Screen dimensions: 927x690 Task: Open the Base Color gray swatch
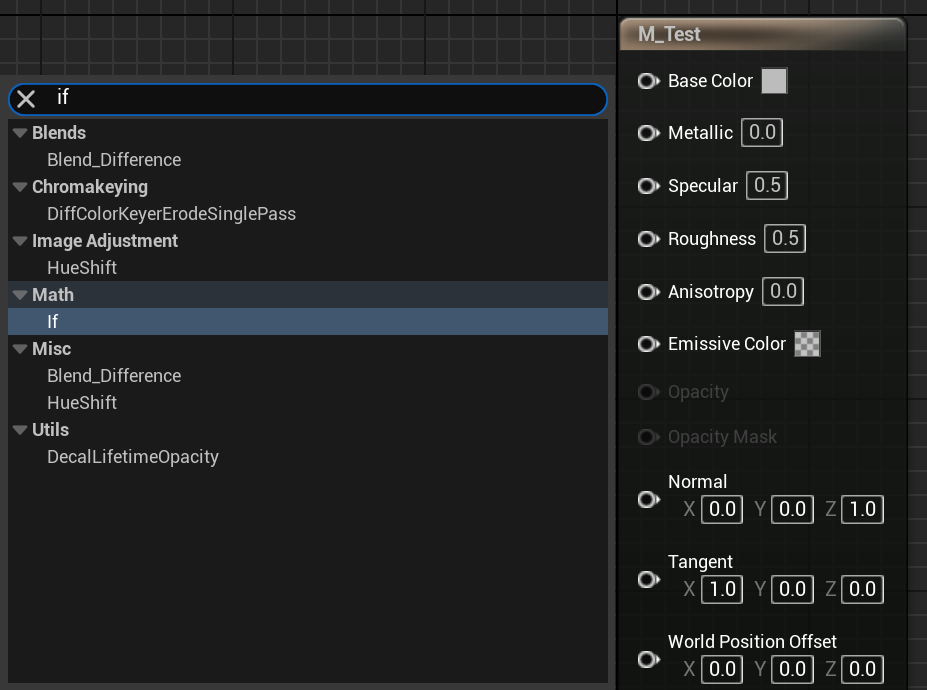[x=774, y=81]
